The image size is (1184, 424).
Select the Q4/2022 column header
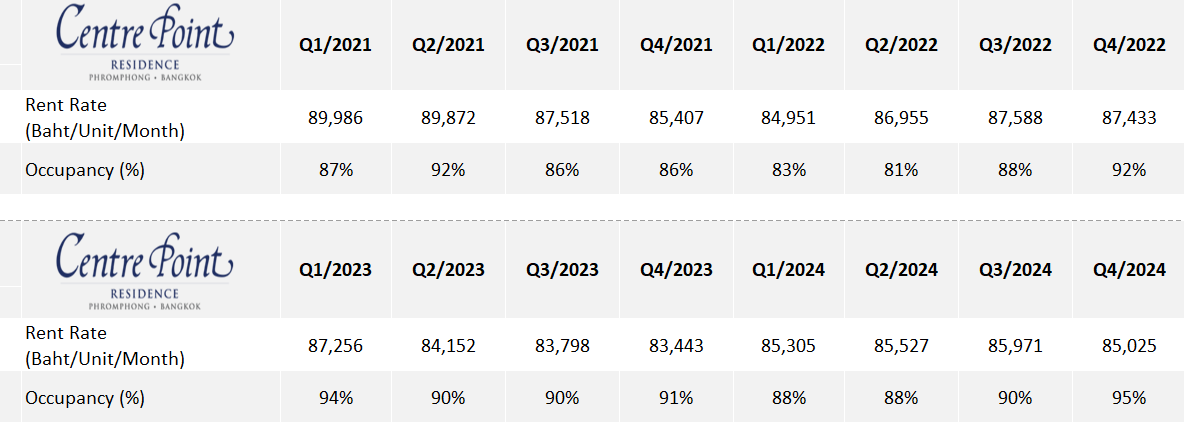pos(1129,45)
